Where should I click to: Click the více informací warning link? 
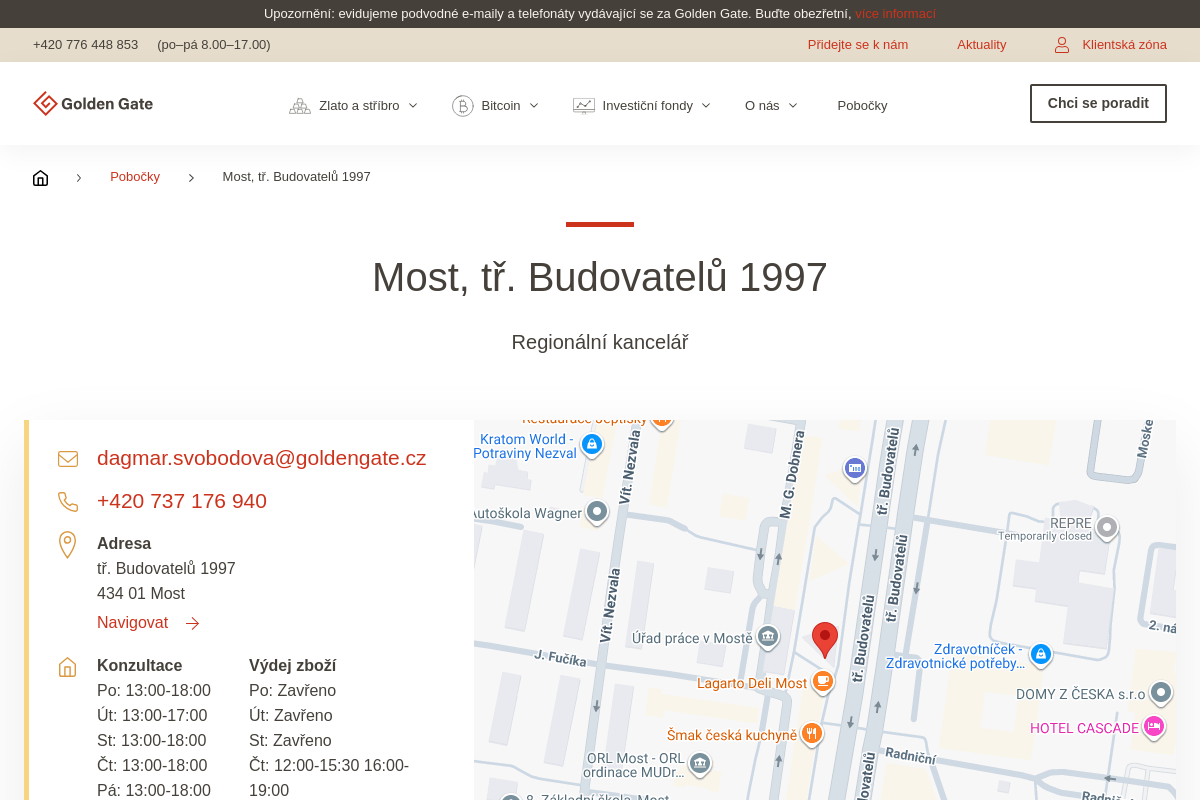click(895, 14)
